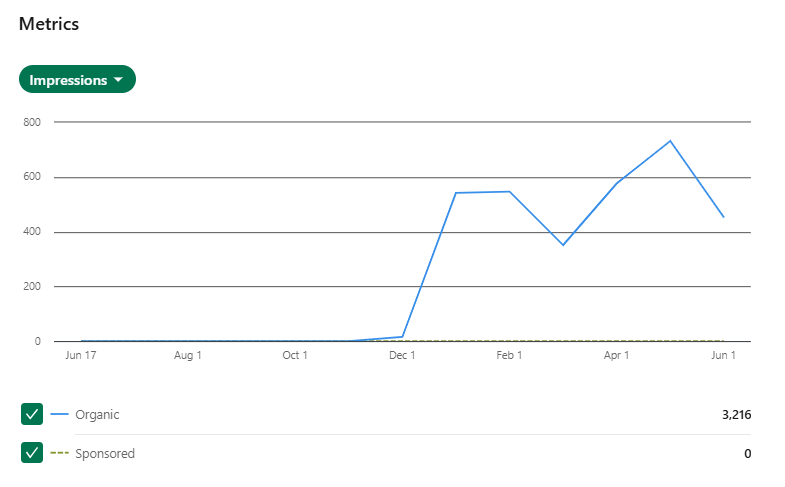Click the Organic line's highest peak point
The image size is (785, 487).
(x=670, y=141)
